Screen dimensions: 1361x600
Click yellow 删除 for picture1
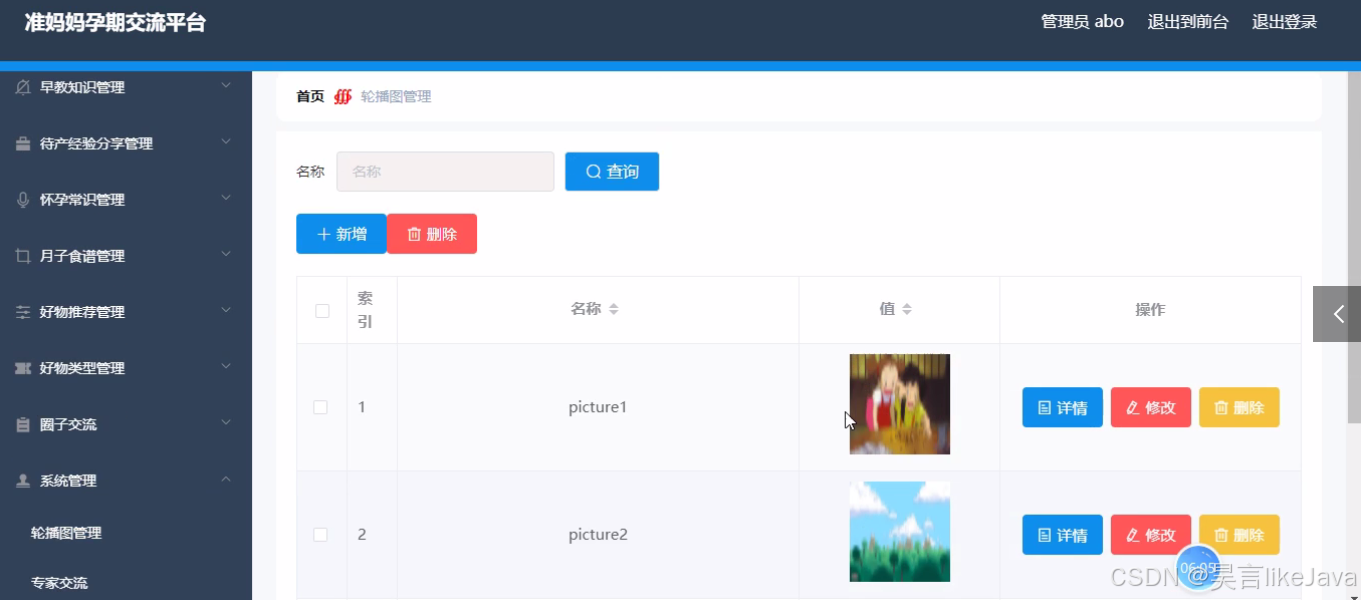1239,407
